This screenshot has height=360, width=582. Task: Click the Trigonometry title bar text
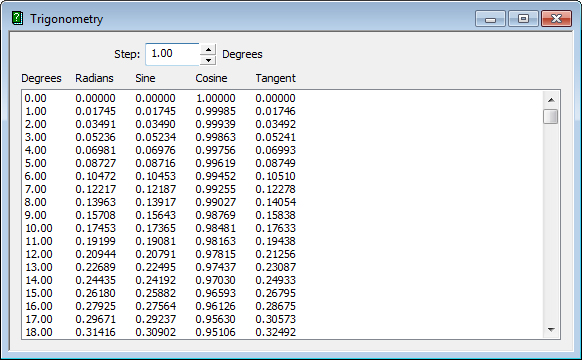click(x=66, y=19)
